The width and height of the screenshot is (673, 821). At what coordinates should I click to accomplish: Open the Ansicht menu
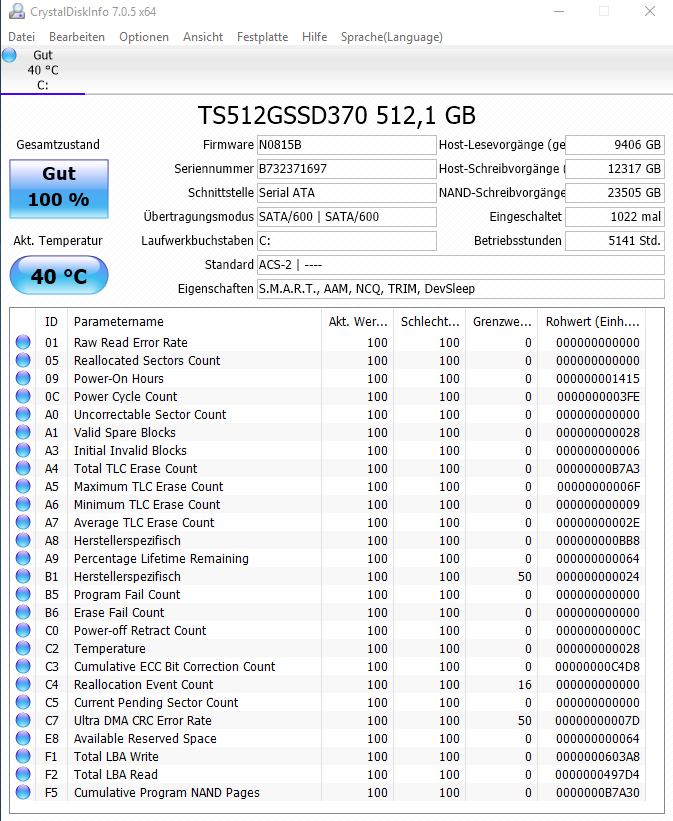pyautogui.click(x=203, y=37)
